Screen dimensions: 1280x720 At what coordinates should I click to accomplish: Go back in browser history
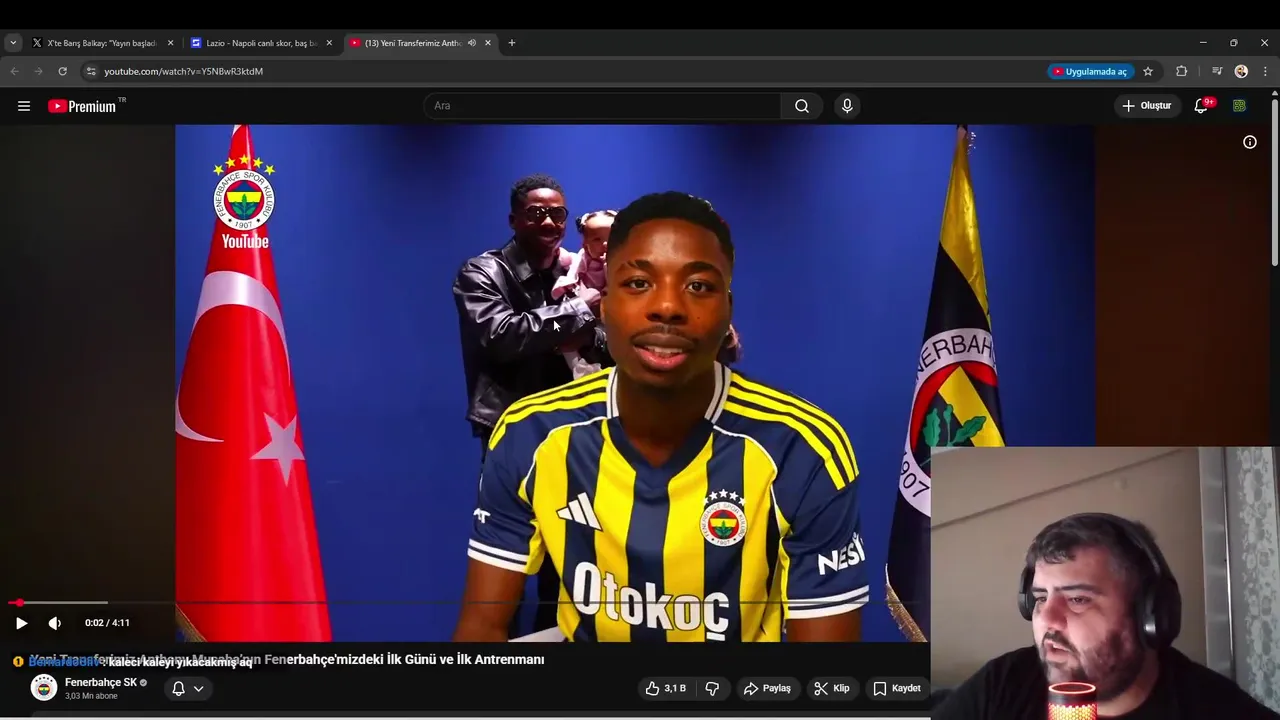(14, 71)
